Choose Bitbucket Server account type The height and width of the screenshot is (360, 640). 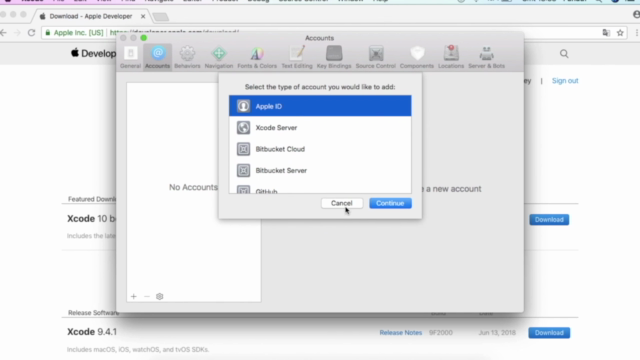point(320,170)
